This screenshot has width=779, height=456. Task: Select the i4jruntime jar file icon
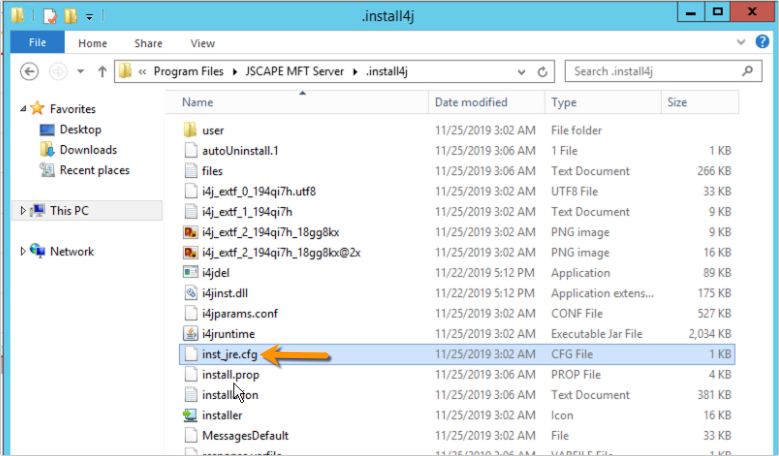(192, 333)
